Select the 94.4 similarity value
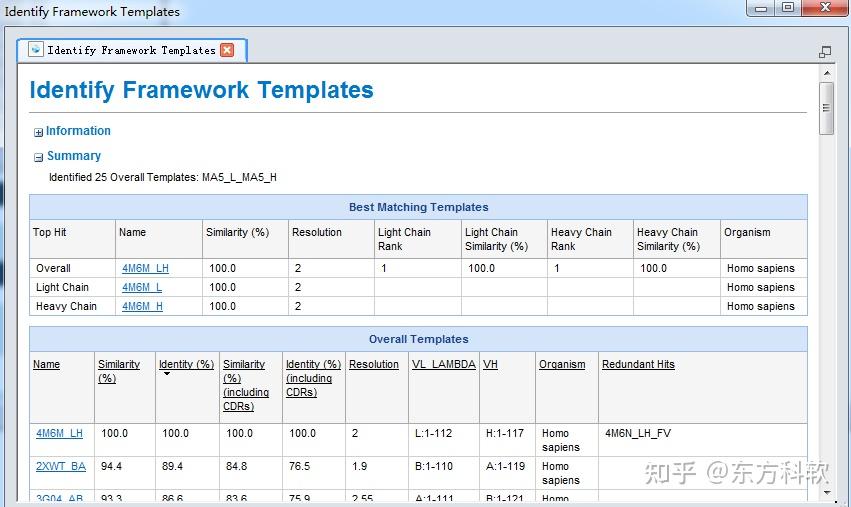Viewport: 851px width, 507px height. click(111, 466)
